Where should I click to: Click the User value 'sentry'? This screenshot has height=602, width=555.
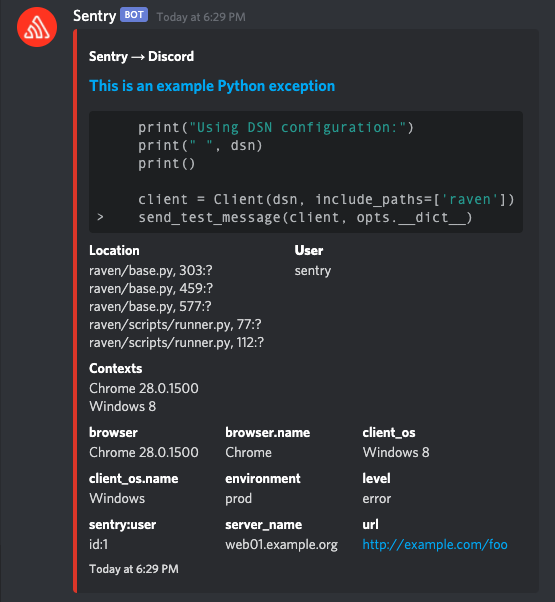point(312,271)
